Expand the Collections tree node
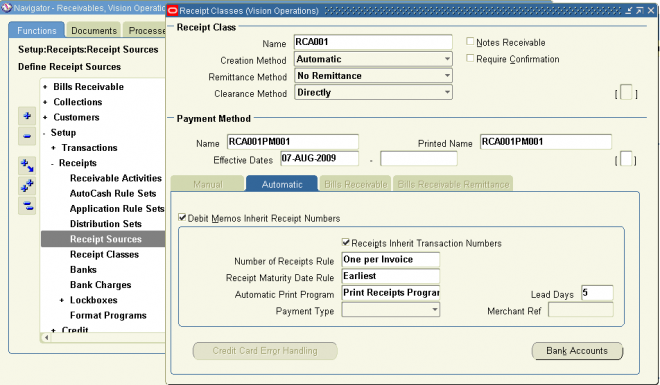The image size is (660, 385). [x=45, y=102]
